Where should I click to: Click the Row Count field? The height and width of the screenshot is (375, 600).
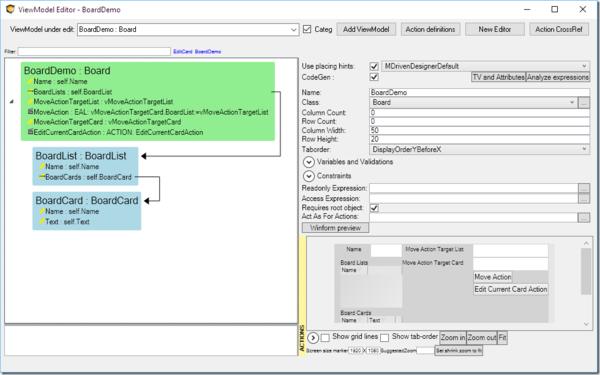click(479, 121)
